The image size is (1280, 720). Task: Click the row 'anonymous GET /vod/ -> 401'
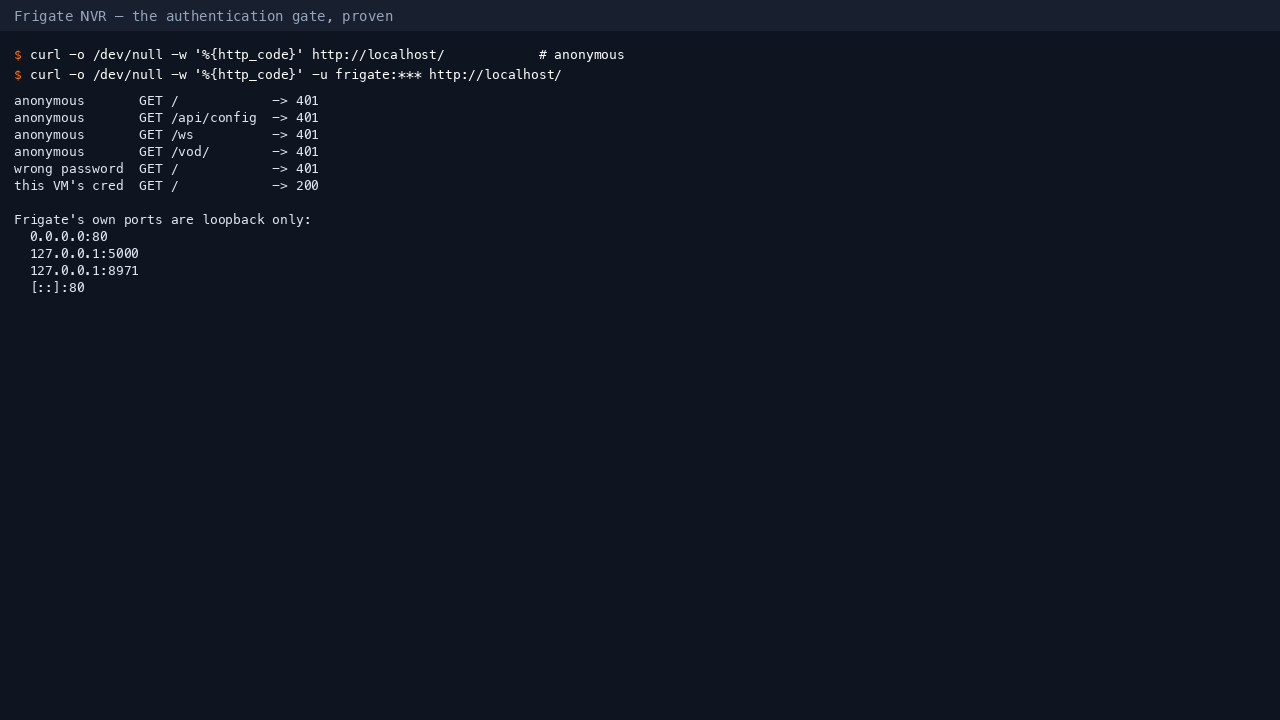point(166,152)
